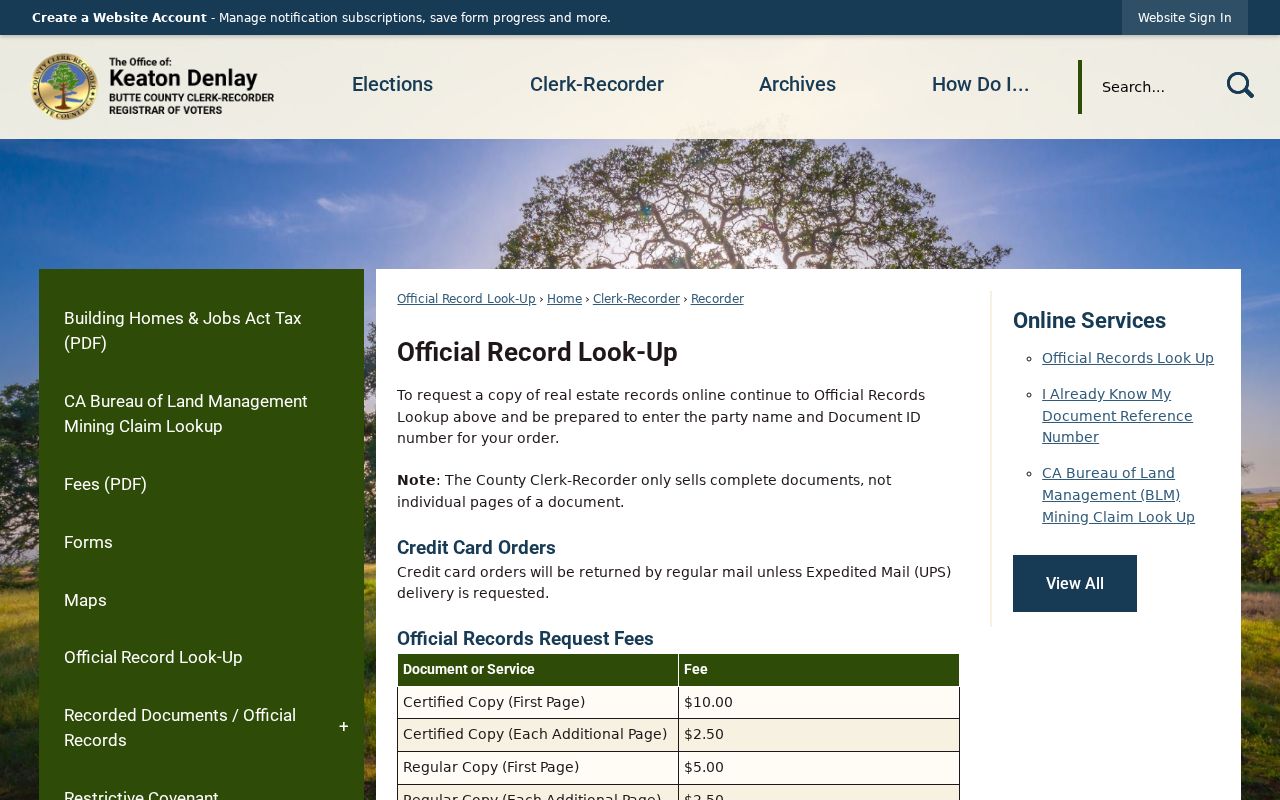The image size is (1280, 800).
Task: Click the Credit Card Orders heading
Action: 476,548
